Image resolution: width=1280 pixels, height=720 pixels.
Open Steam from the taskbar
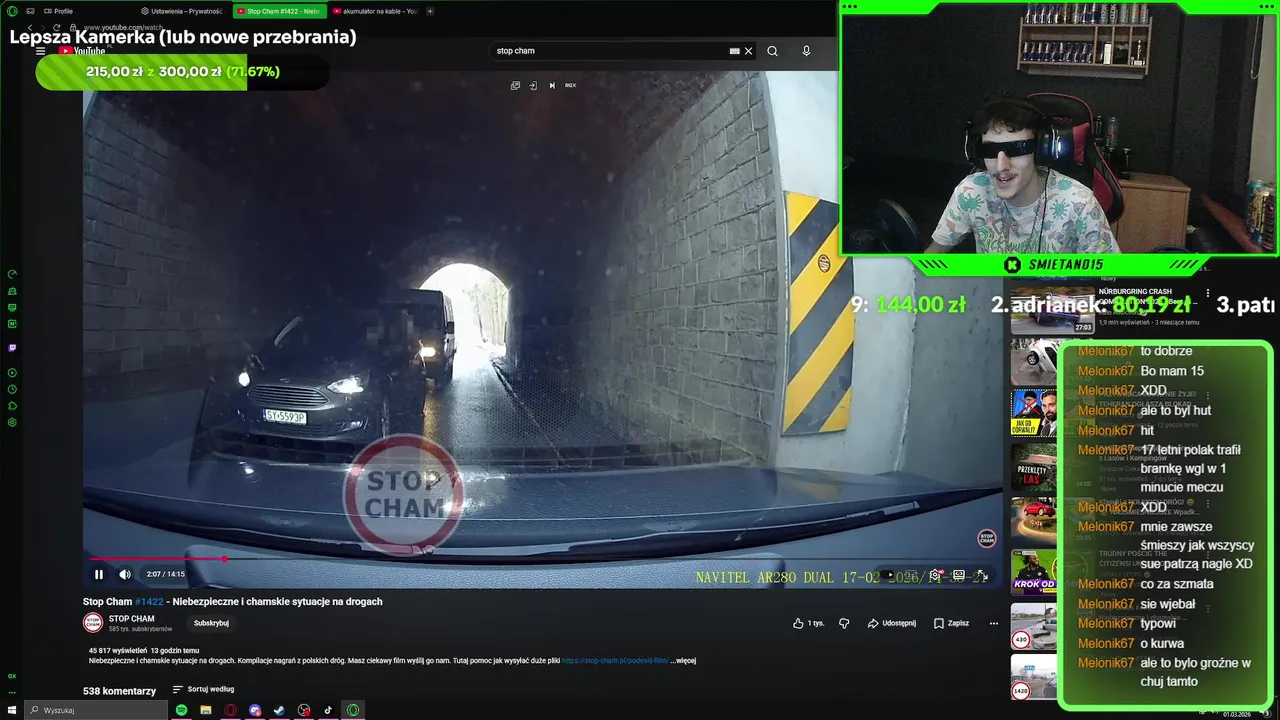(279, 710)
